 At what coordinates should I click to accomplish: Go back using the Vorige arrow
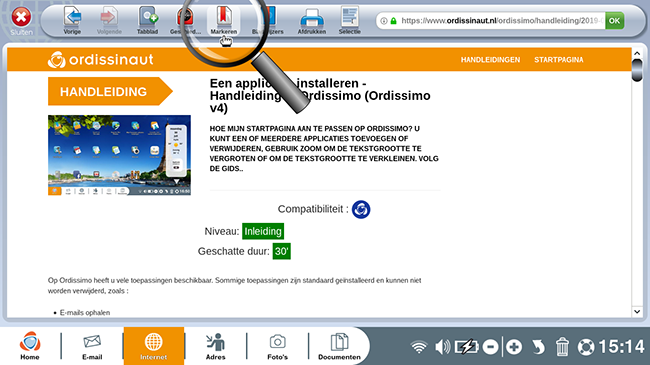(72, 20)
